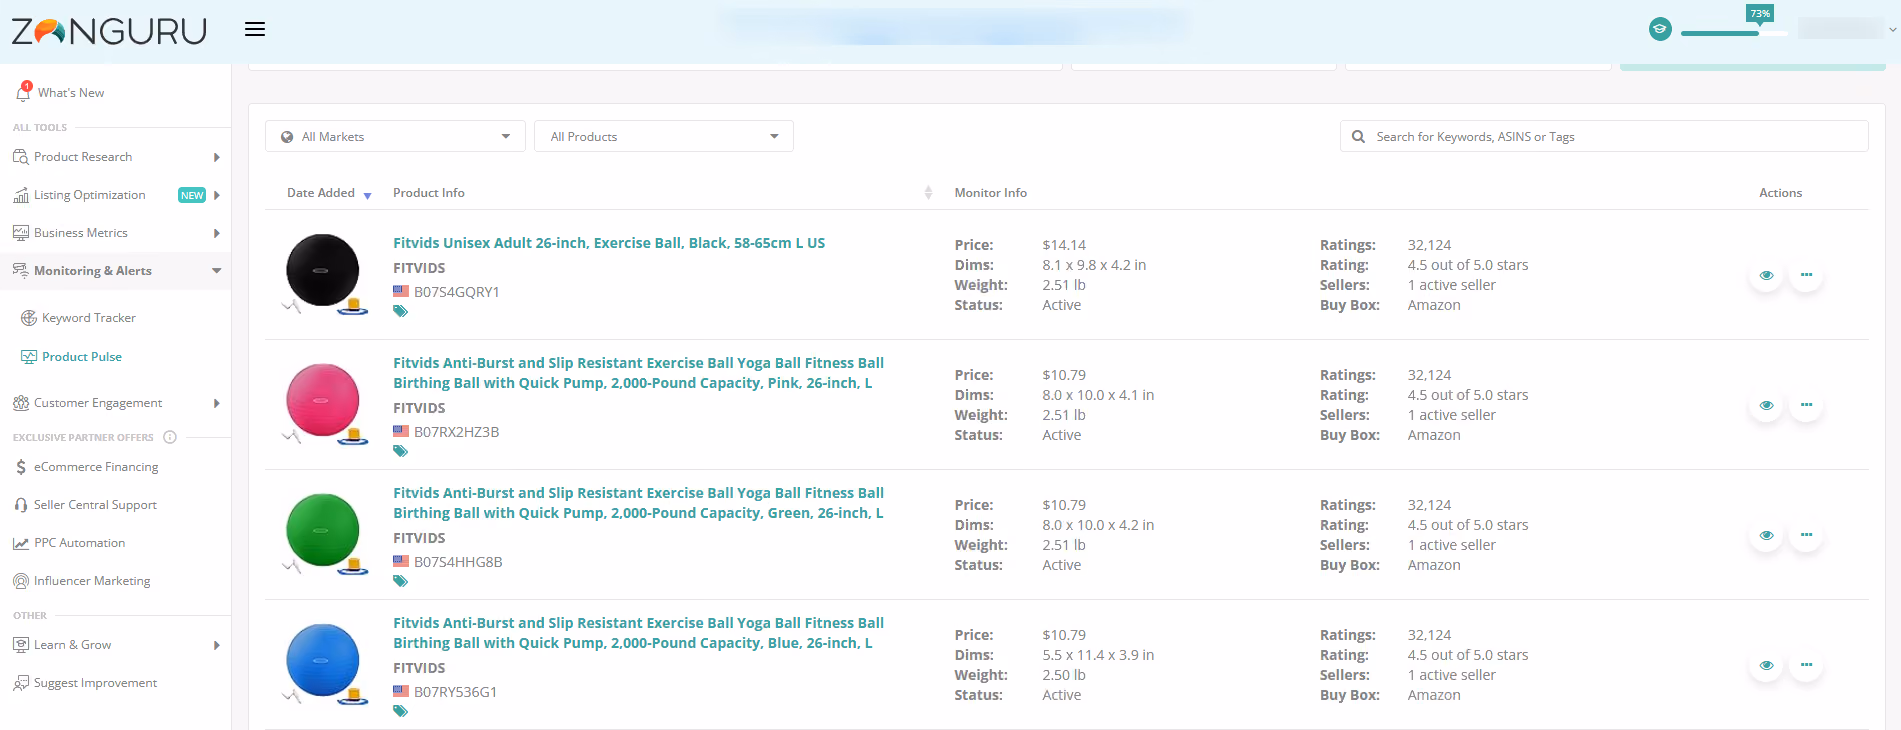The width and height of the screenshot is (1901, 730).
Task: Click the Suggest Improvement icon
Action: point(21,683)
